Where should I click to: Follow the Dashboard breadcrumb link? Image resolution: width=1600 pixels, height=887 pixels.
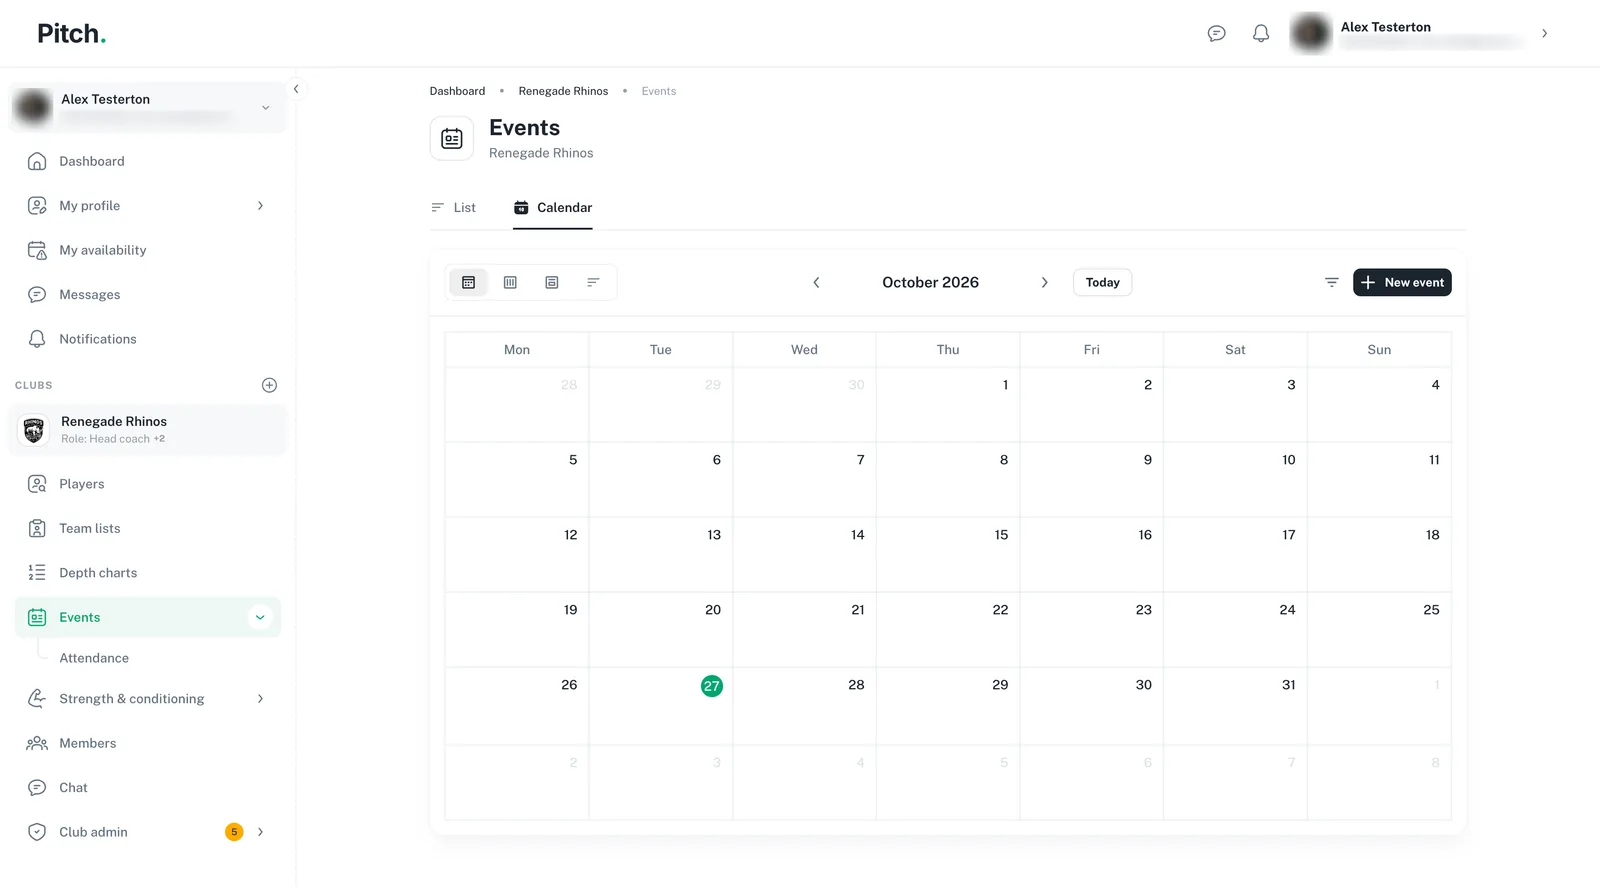[457, 91]
